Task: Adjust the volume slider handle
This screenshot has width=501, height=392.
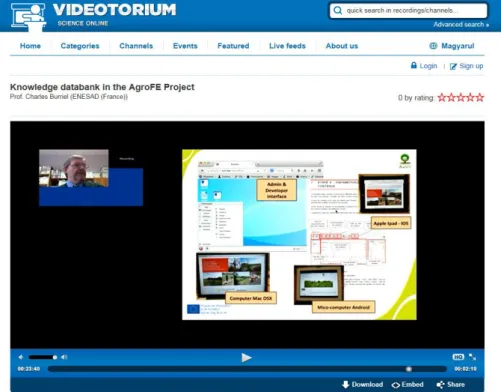Action: pyautogui.click(x=55, y=357)
